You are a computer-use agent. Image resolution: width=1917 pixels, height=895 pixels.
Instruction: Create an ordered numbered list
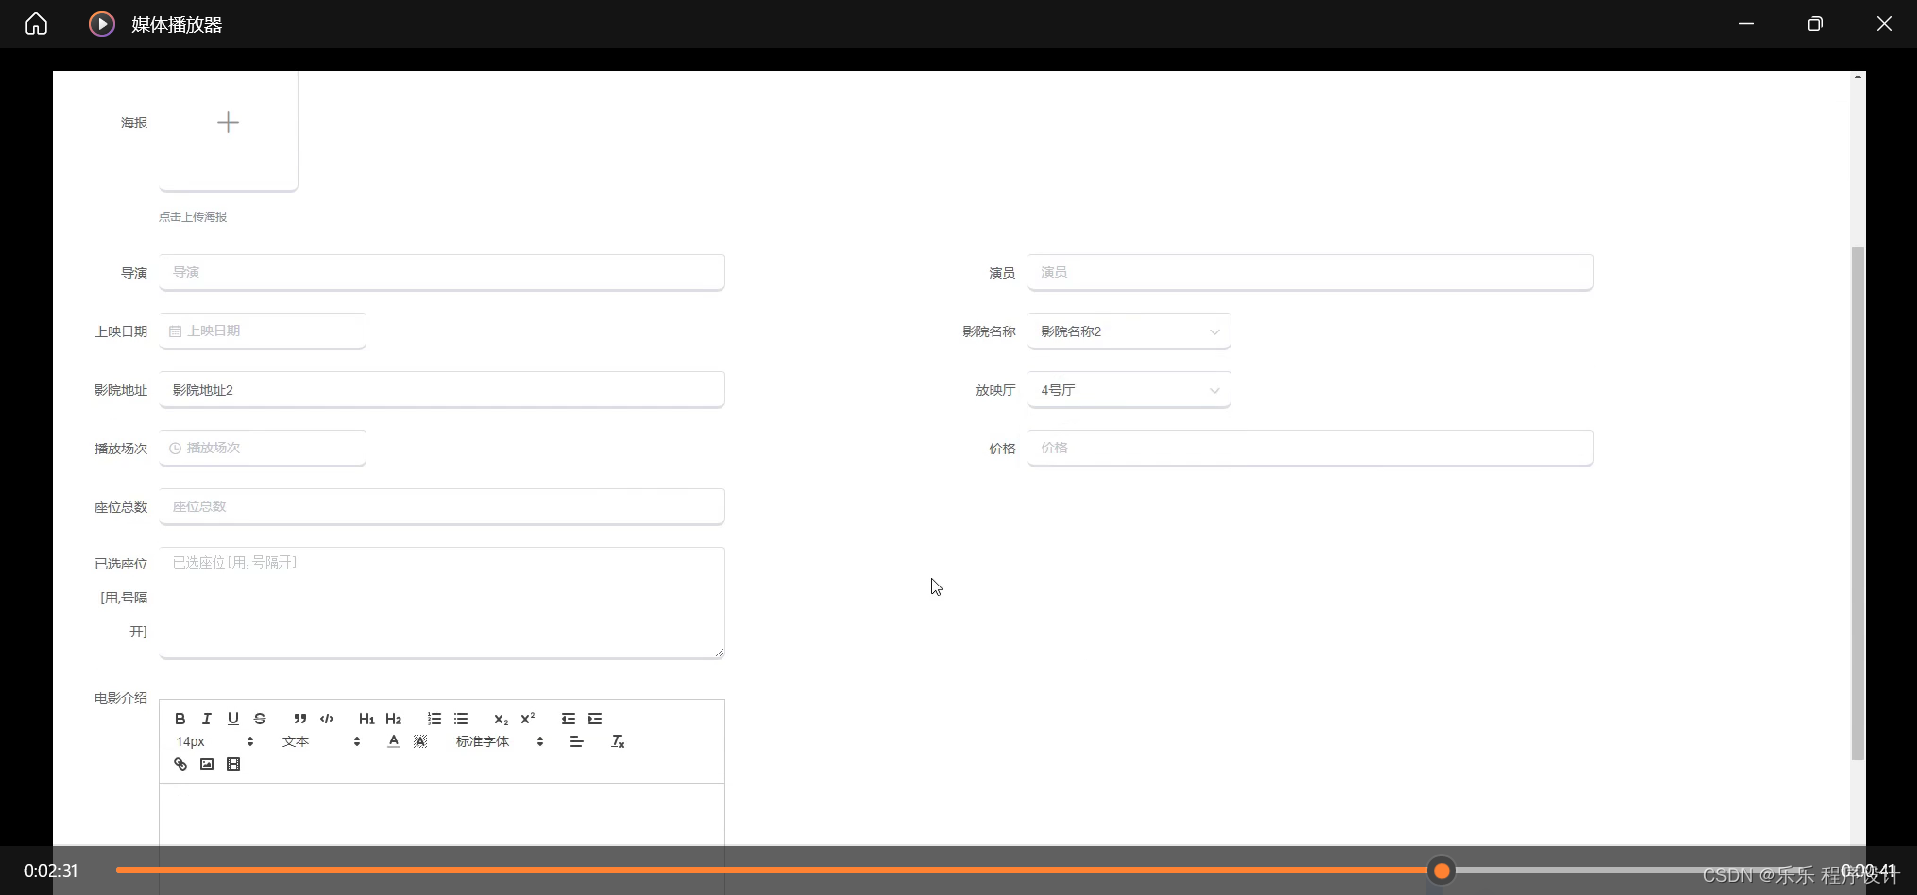click(x=434, y=719)
